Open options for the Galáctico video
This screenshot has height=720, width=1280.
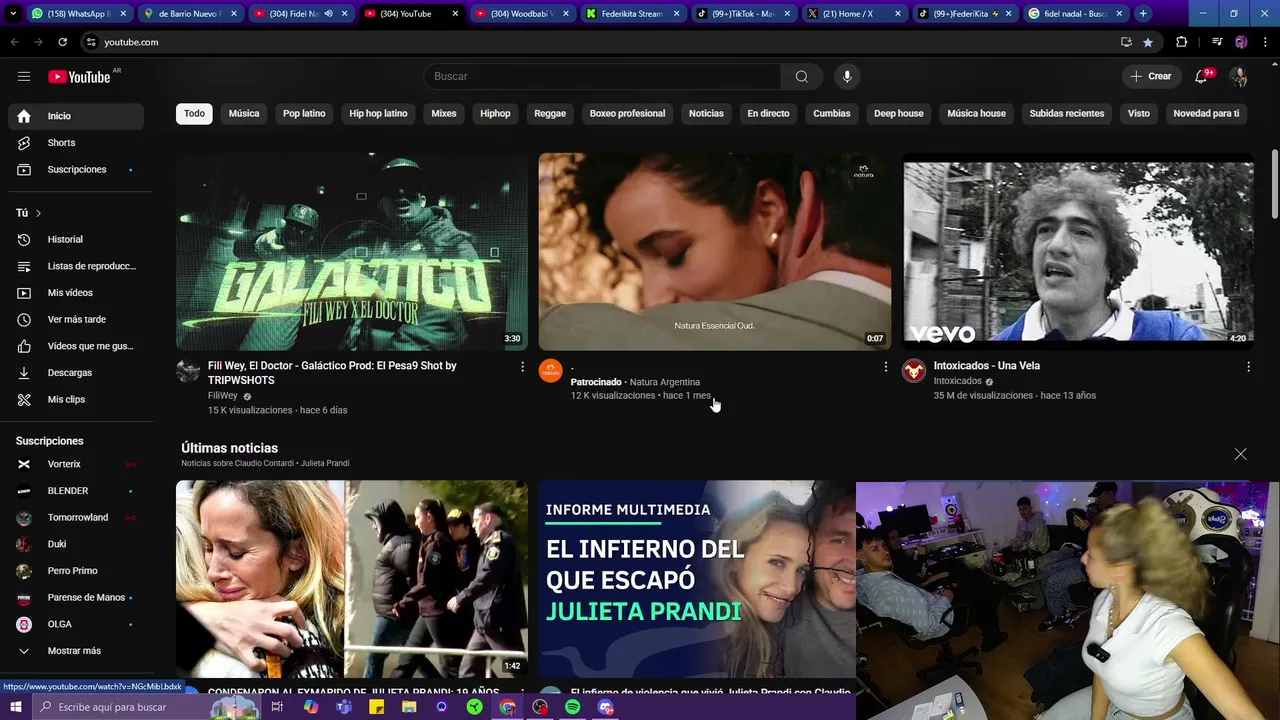click(522, 367)
